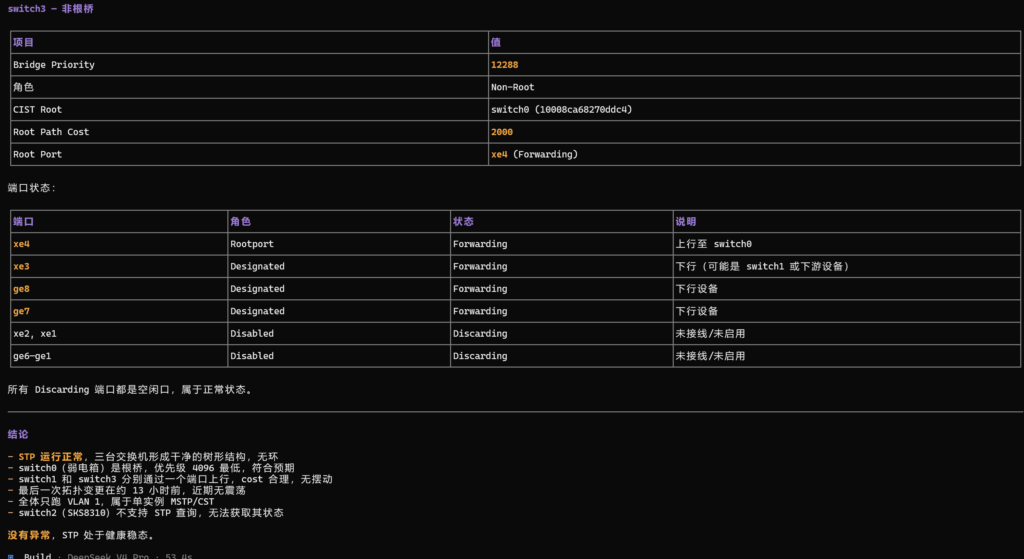Viewport: 1024px width, 559px height.
Task: Click the ge8 port name
Action: coord(21,289)
